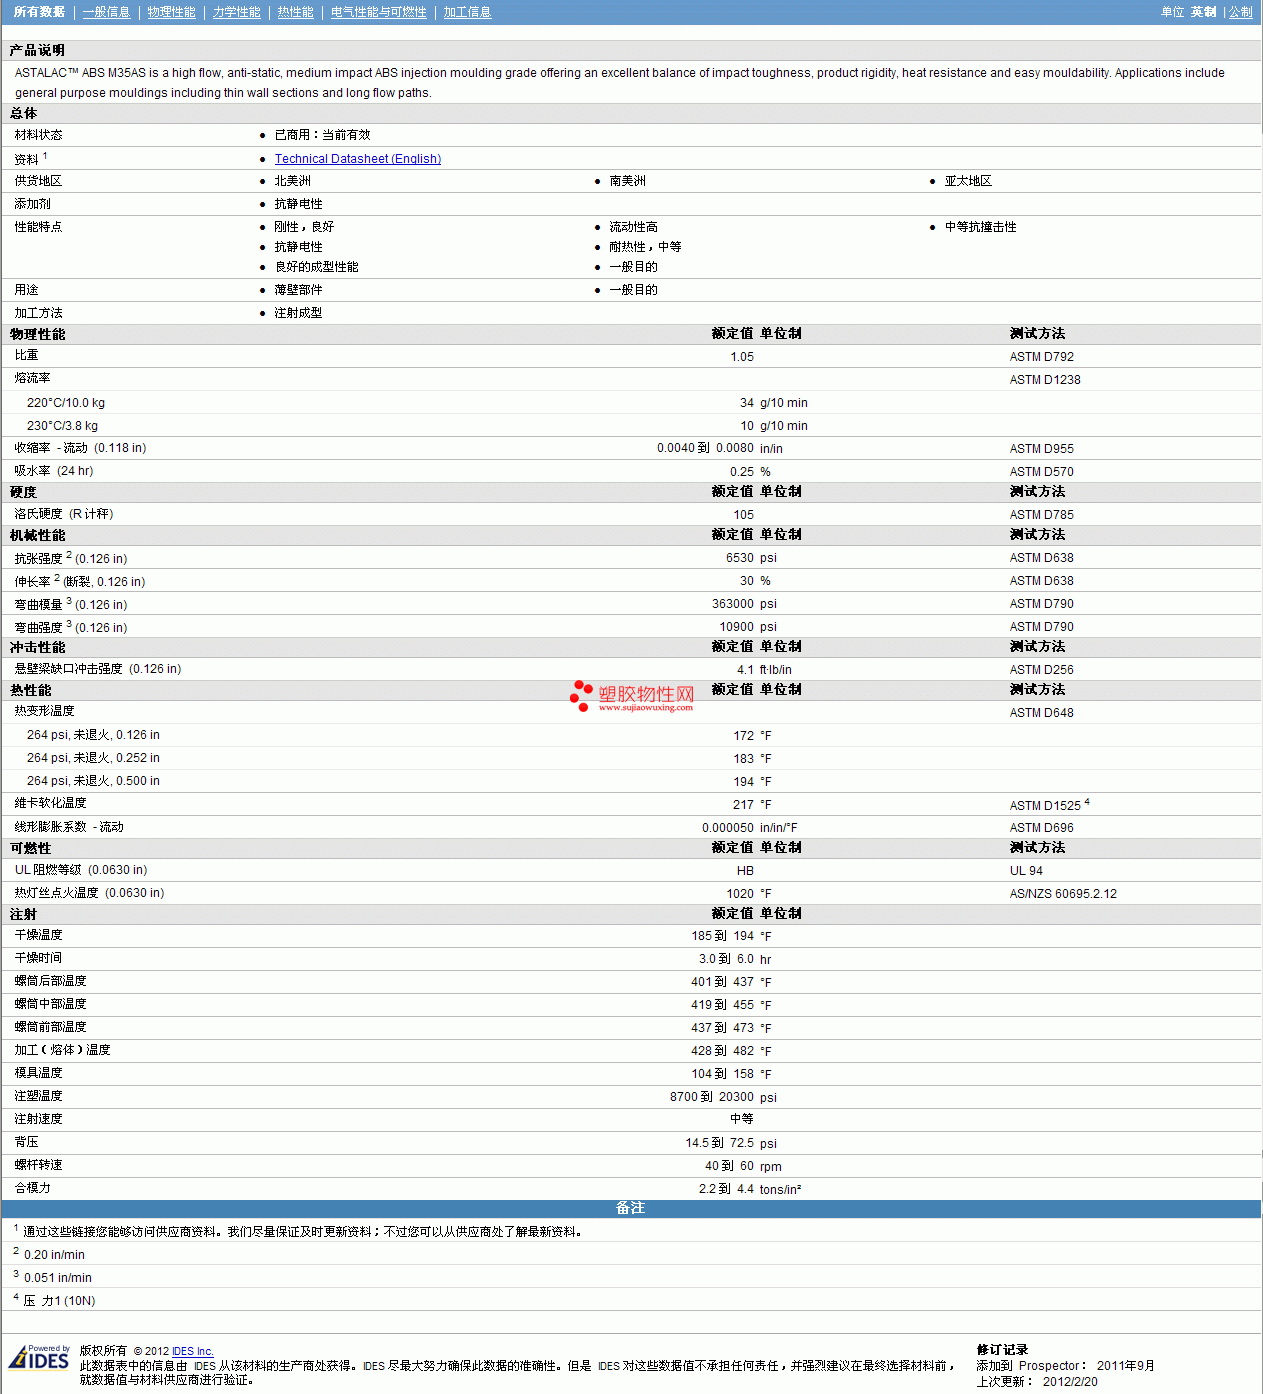Viewport: 1263px width, 1394px height.
Task: Switch to the 物理性能 tab
Action: (x=171, y=12)
